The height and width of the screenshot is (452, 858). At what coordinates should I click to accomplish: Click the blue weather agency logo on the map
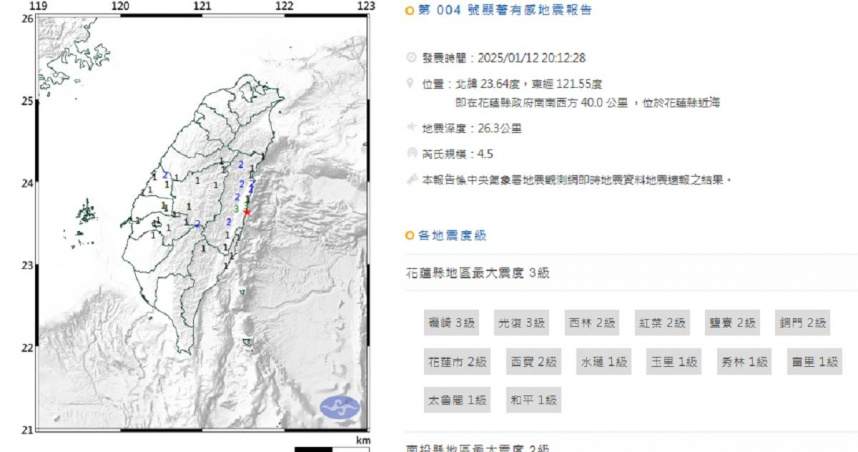click(x=340, y=408)
